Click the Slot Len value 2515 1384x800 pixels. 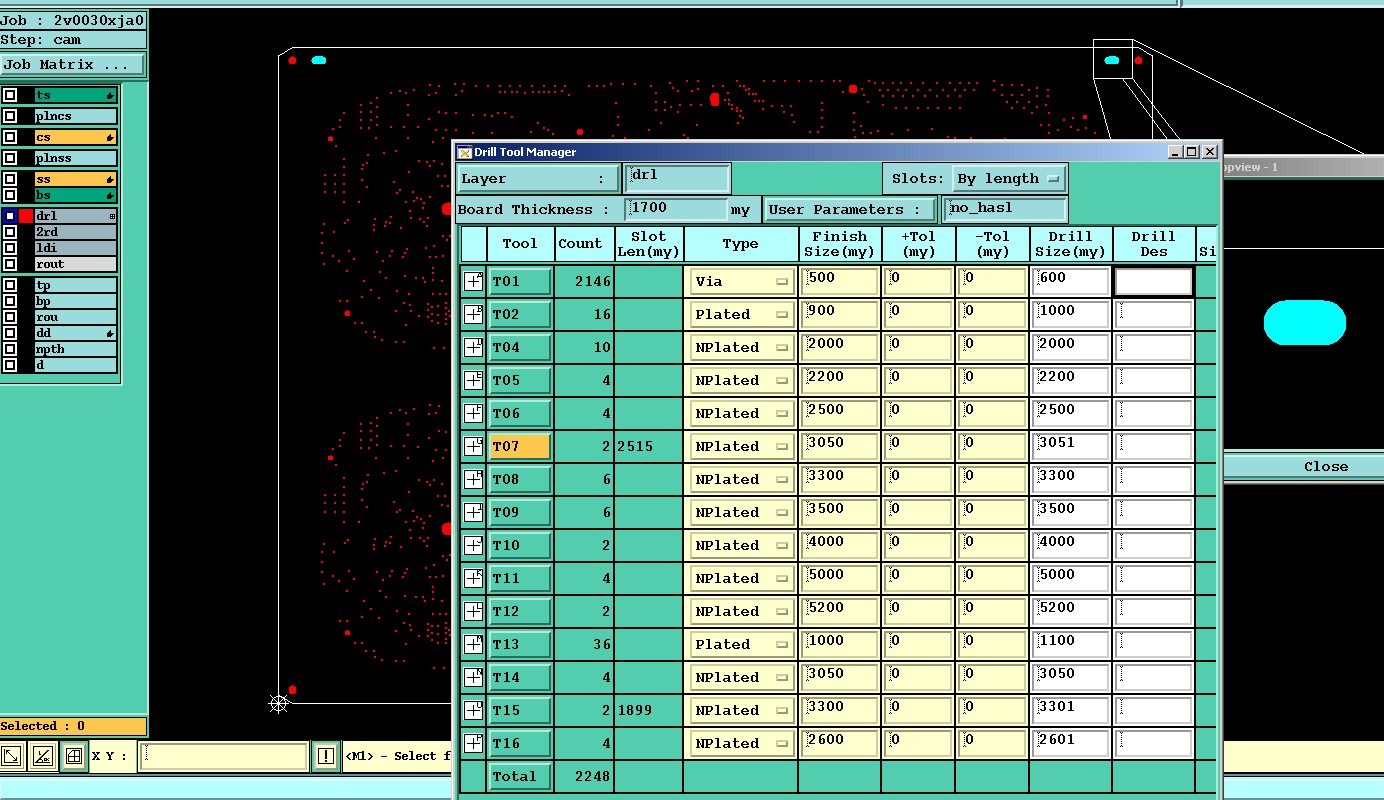(x=636, y=446)
